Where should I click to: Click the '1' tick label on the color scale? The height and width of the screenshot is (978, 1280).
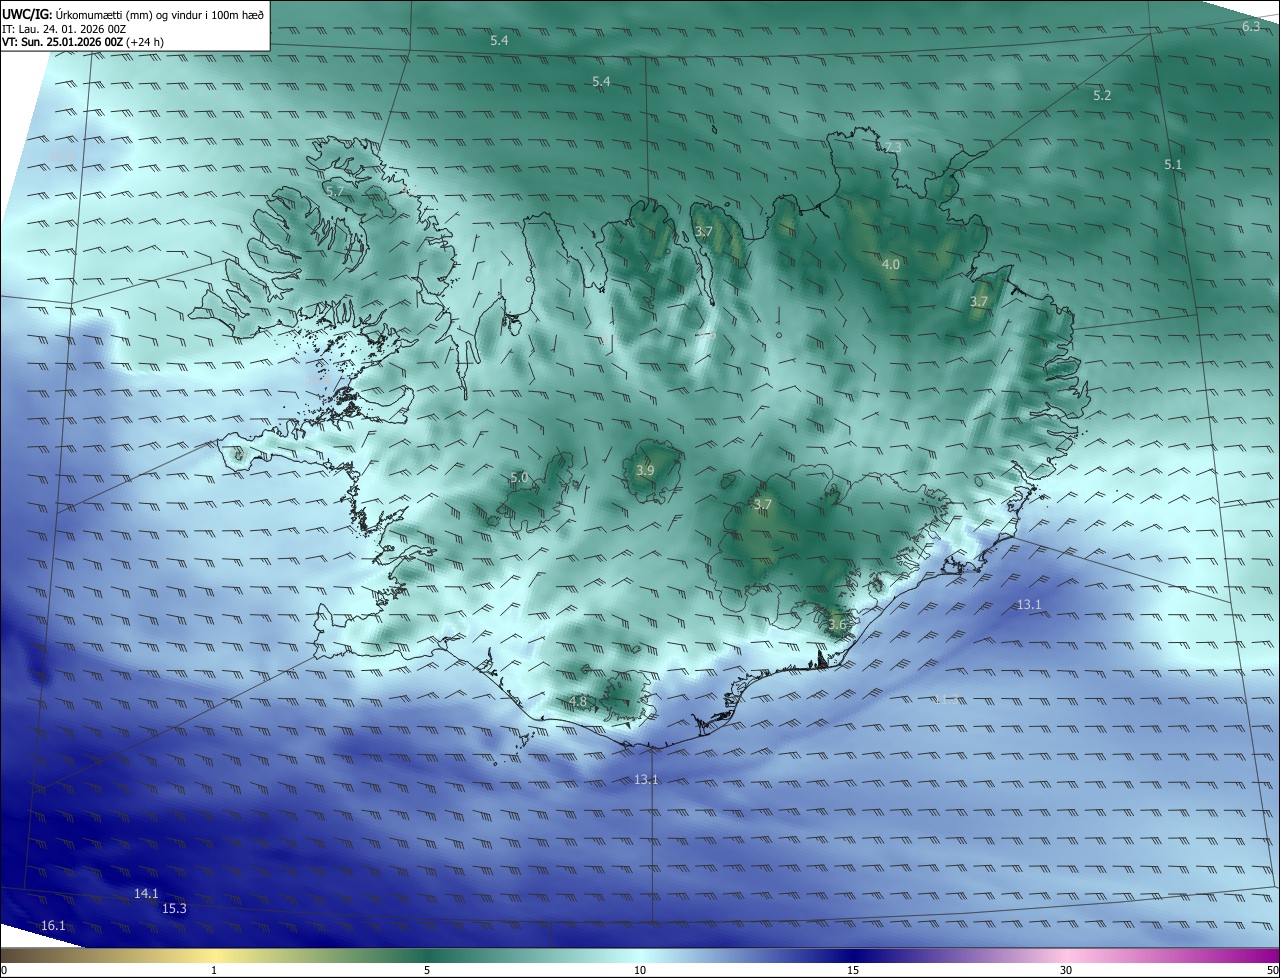(214, 970)
